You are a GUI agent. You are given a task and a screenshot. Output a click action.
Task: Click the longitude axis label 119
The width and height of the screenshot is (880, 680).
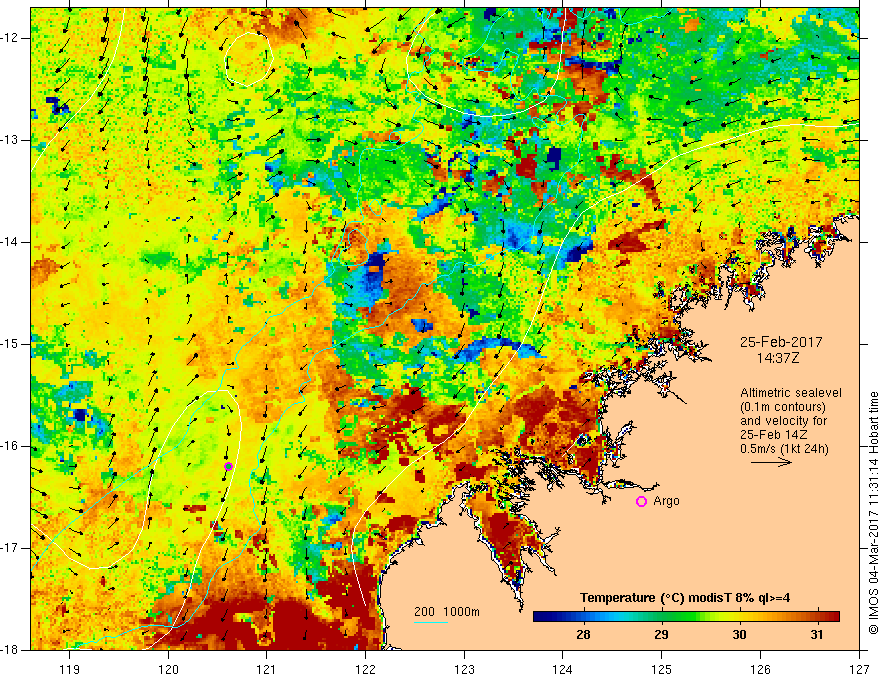click(x=70, y=669)
